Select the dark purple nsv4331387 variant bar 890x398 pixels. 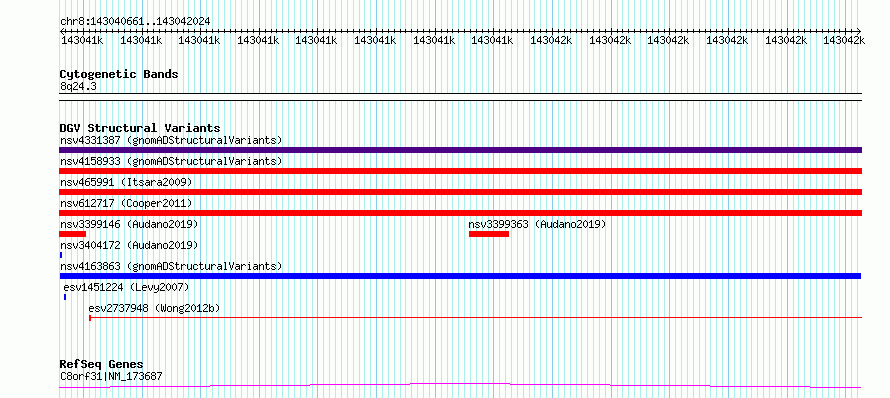[460, 150]
